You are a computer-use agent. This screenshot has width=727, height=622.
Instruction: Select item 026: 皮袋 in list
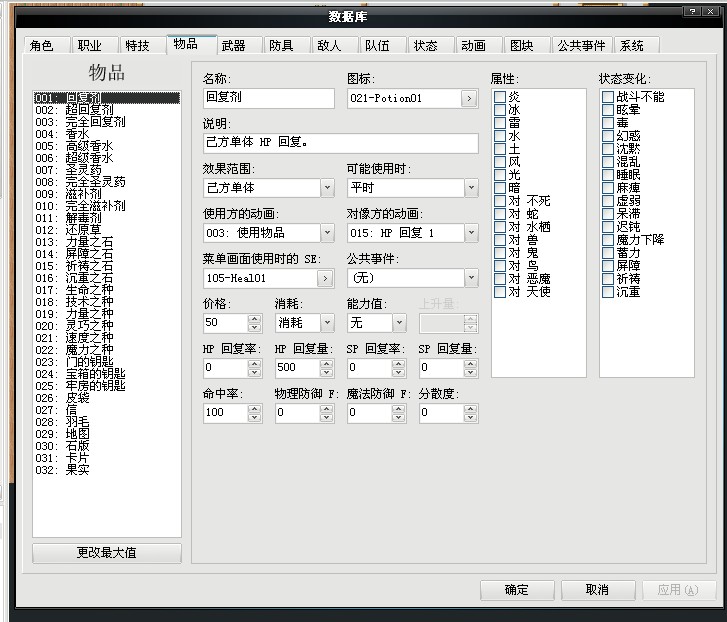[106, 398]
